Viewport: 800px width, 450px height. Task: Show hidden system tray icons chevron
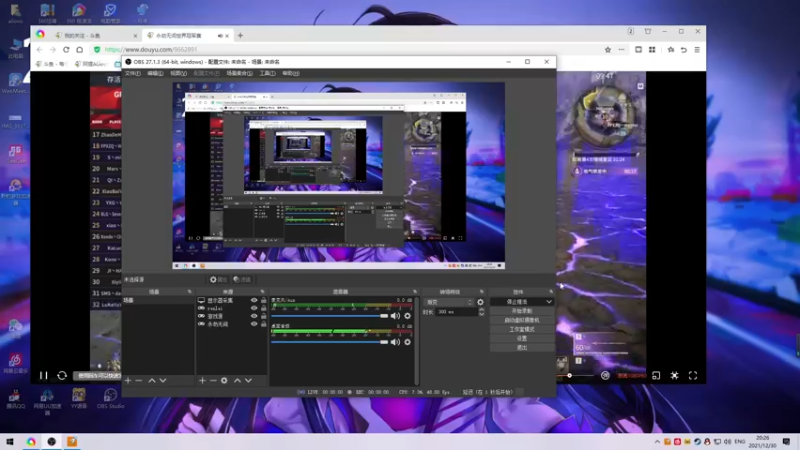657,442
